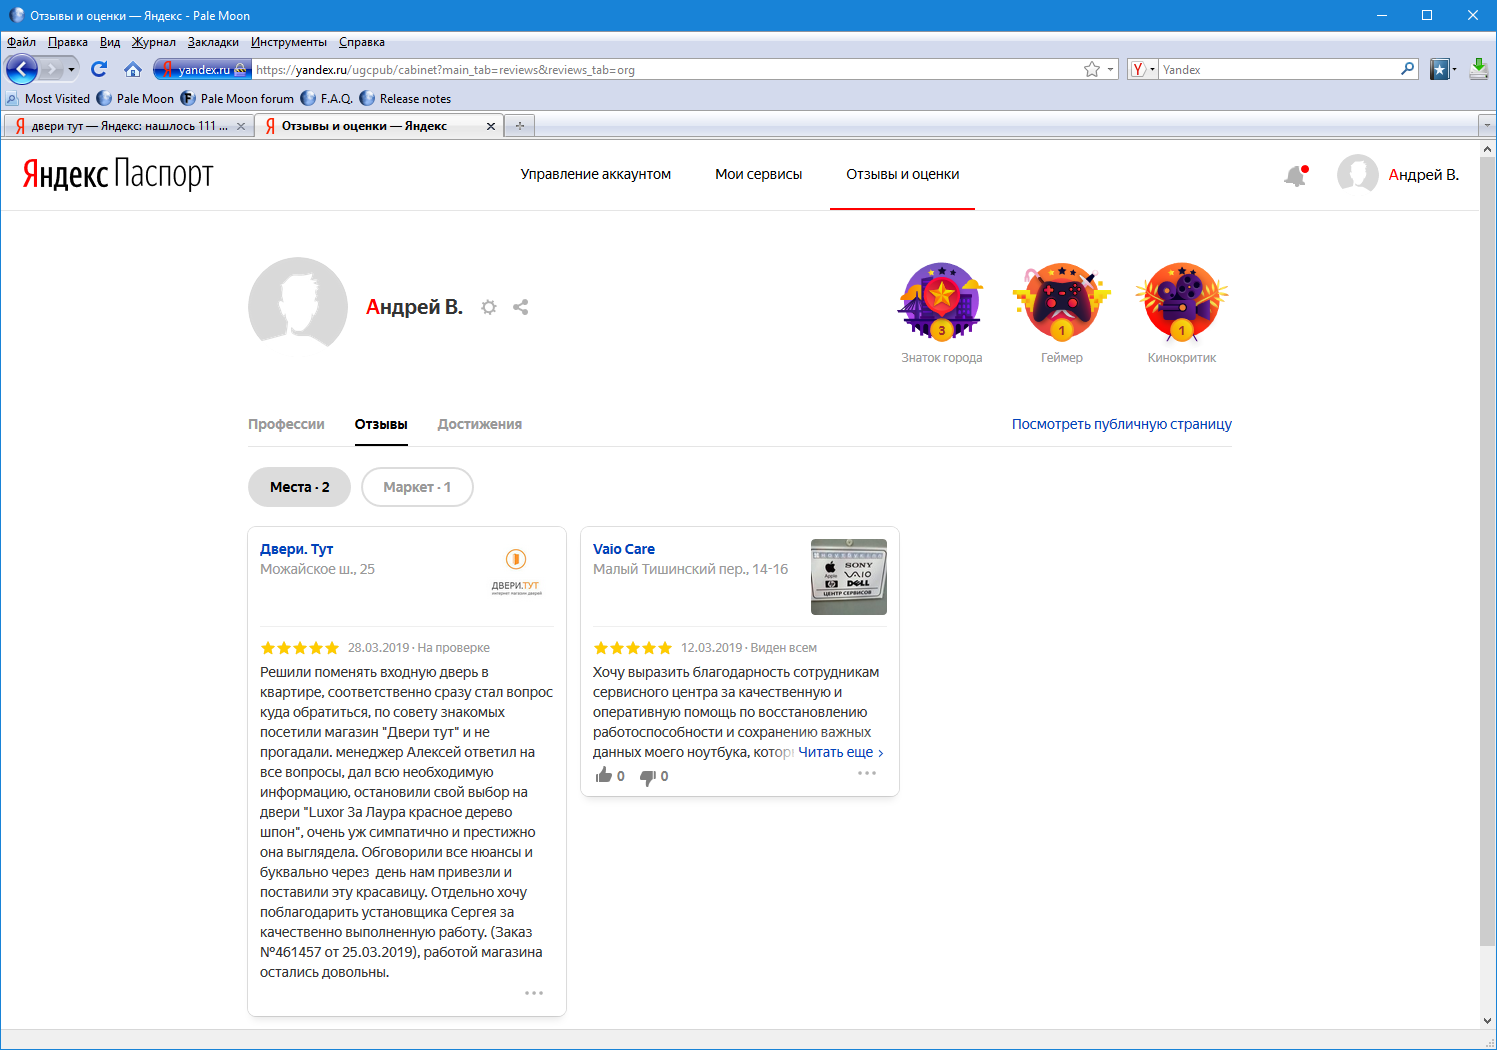
Task: Open more options on Двери. Тут review
Action: [534, 993]
